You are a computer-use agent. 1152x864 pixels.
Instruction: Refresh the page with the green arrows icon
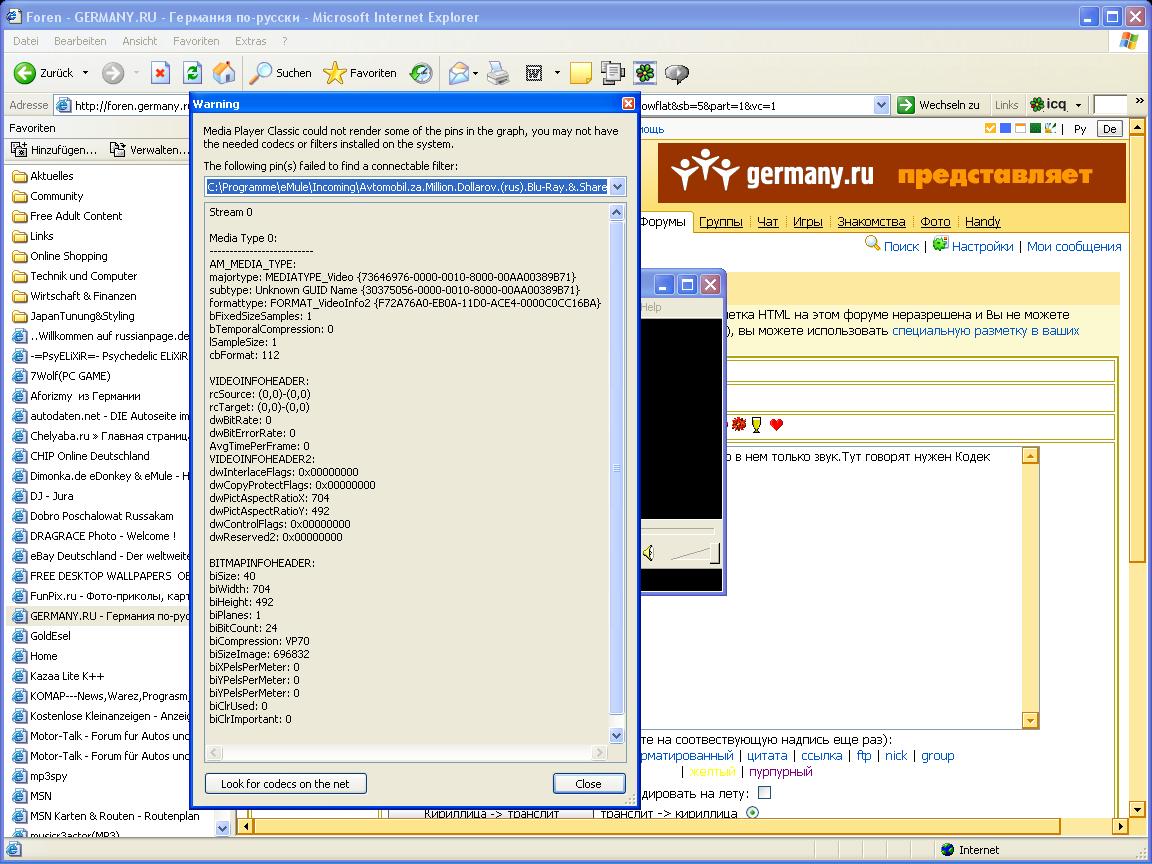(192, 73)
